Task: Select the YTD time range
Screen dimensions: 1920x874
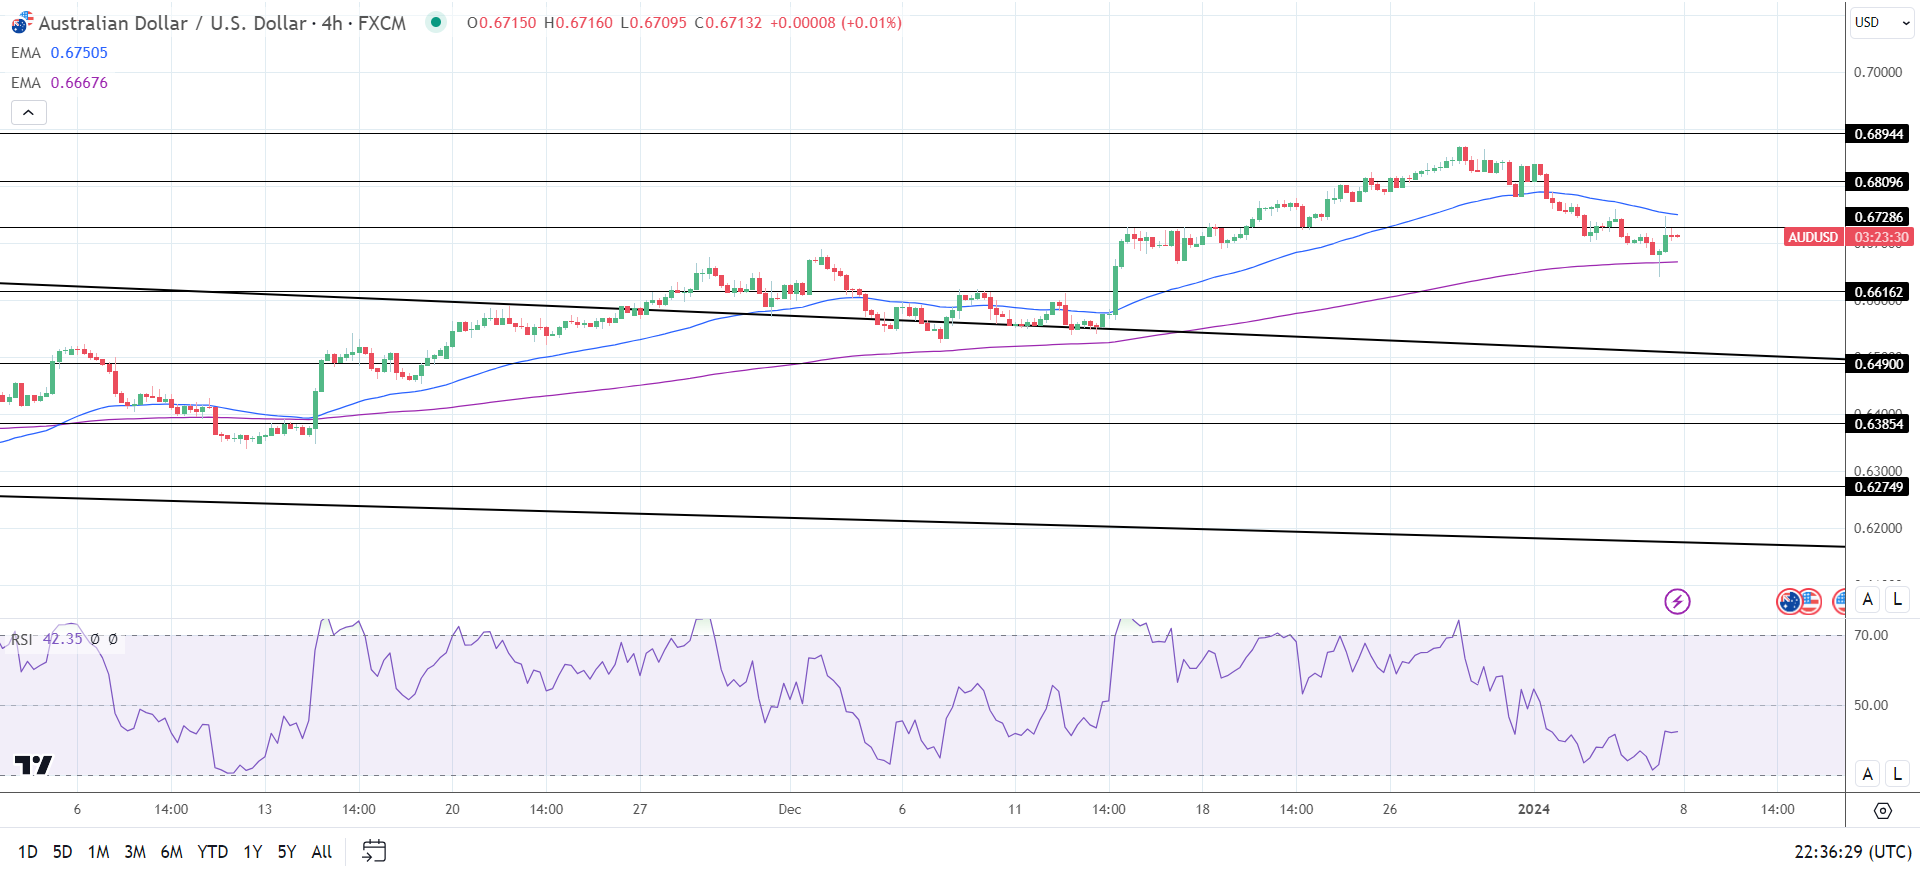Action: point(213,852)
